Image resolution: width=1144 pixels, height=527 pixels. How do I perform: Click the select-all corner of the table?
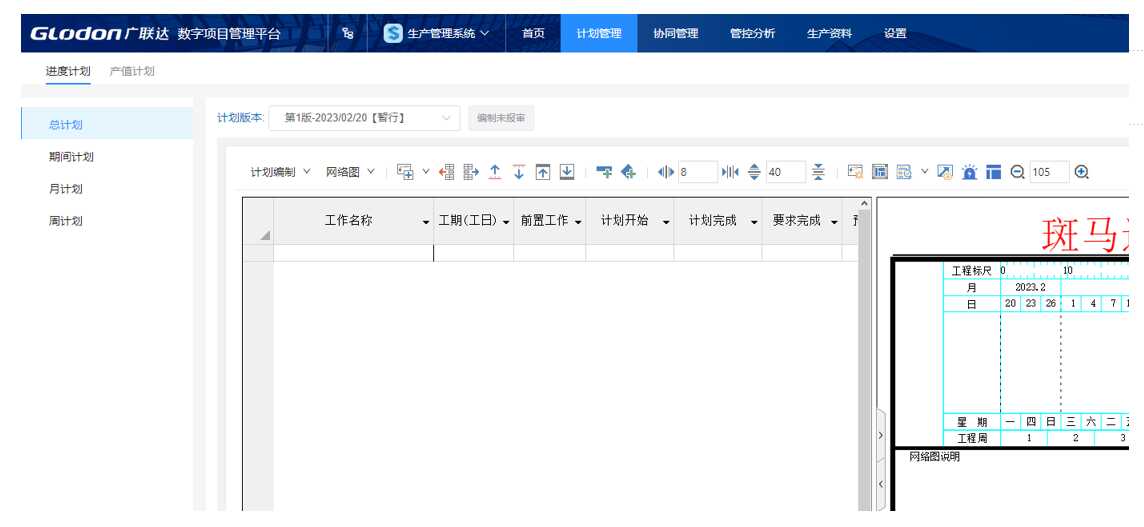[x=258, y=221]
